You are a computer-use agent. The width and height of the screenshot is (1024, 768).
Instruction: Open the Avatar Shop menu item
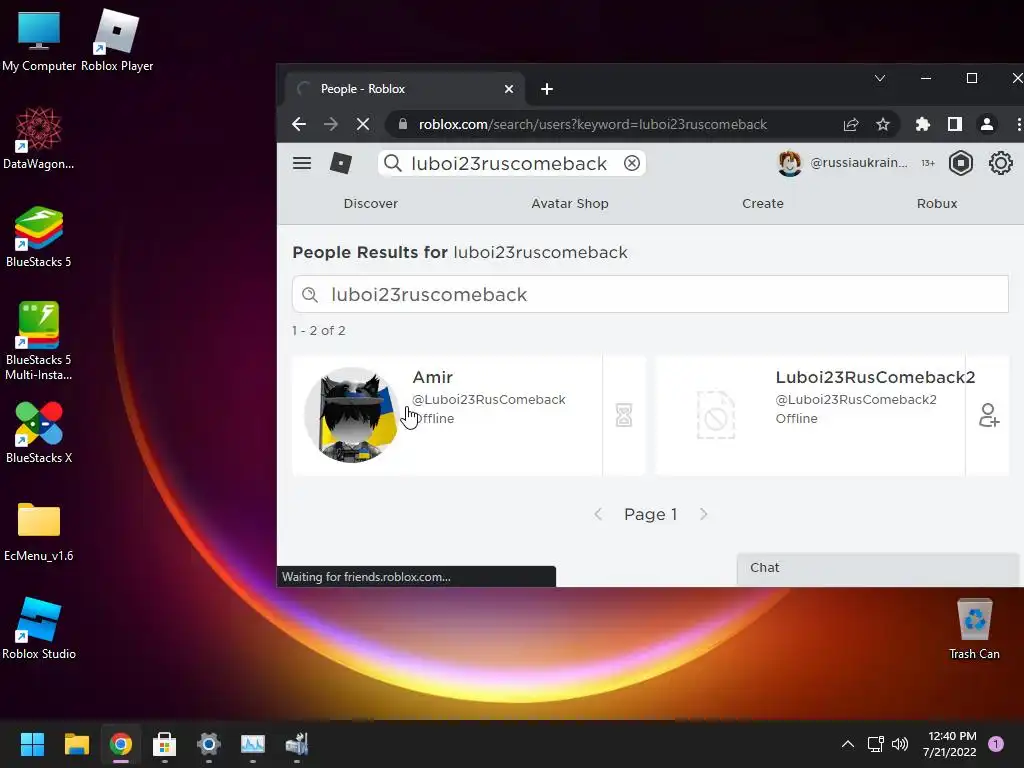[x=569, y=204]
